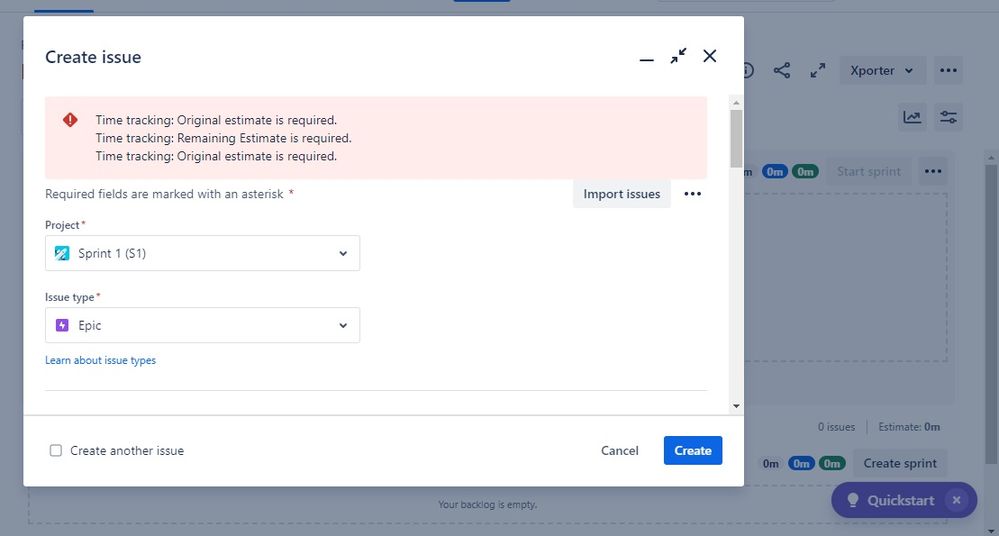Viewport: 999px width, 536px height.
Task: Click the Quickstart lightbulb icon
Action: pyautogui.click(x=852, y=500)
